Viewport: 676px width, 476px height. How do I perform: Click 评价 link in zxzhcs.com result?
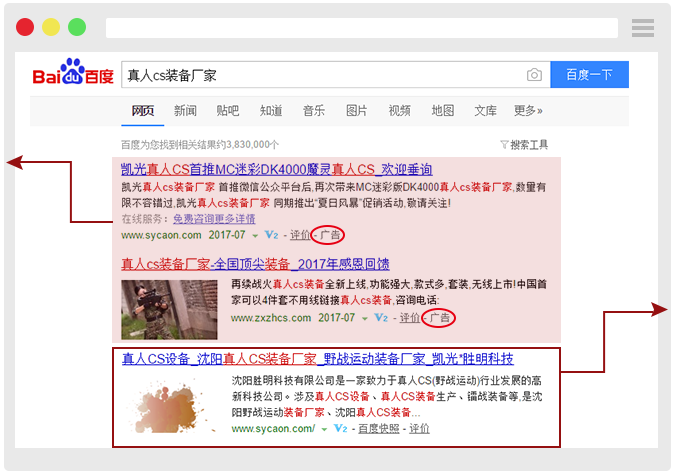click(x=409, y=318)
